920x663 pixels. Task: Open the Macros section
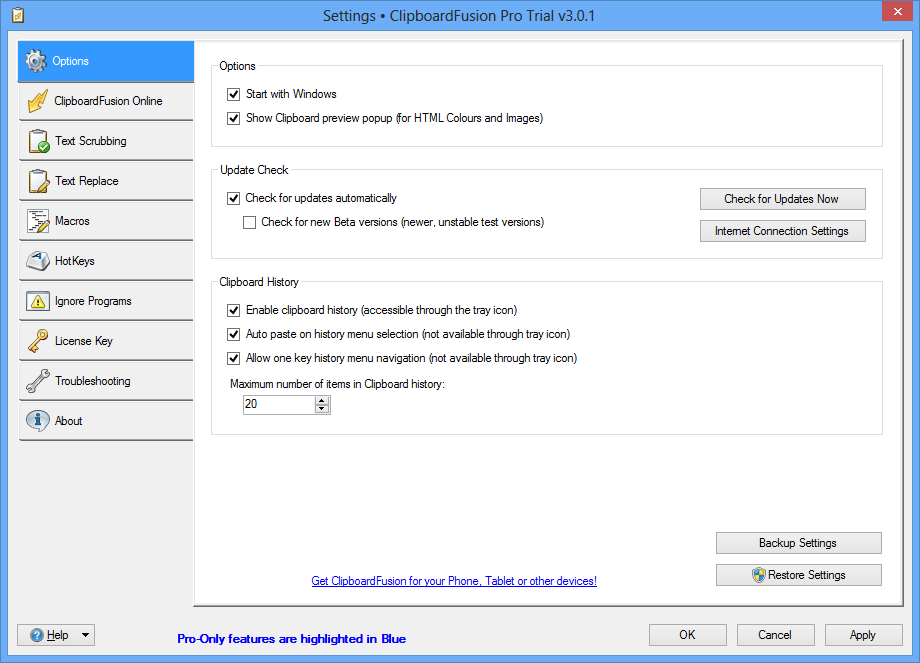pos(106,221)
